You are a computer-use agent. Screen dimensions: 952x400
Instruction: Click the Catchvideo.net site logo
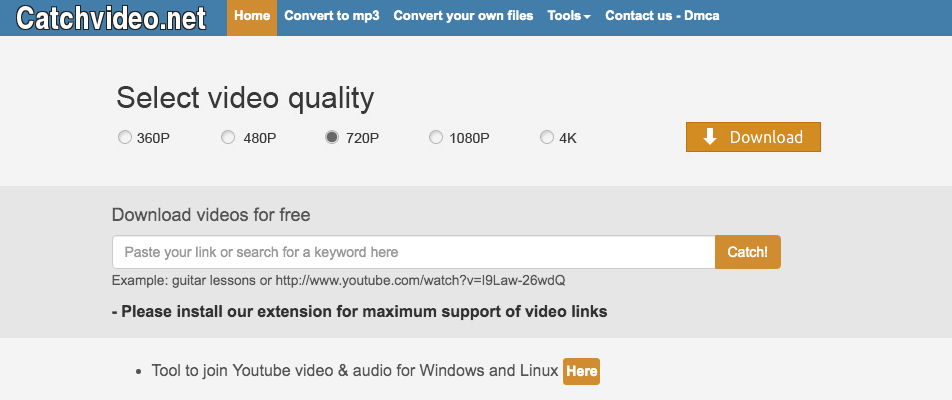point(111,17)
